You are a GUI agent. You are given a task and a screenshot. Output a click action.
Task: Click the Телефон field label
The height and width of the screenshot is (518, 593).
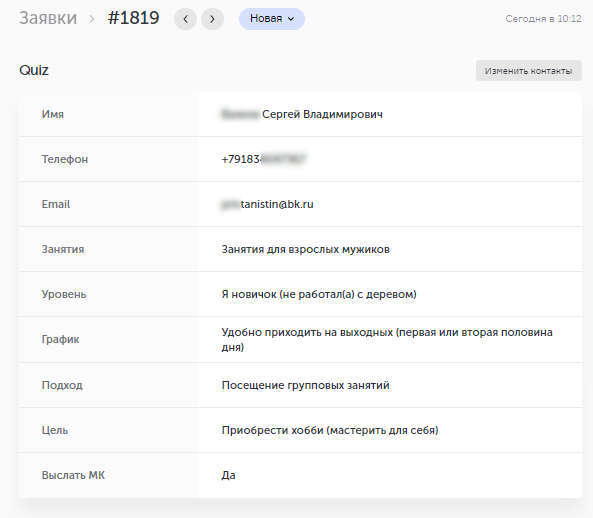point(65,159)
